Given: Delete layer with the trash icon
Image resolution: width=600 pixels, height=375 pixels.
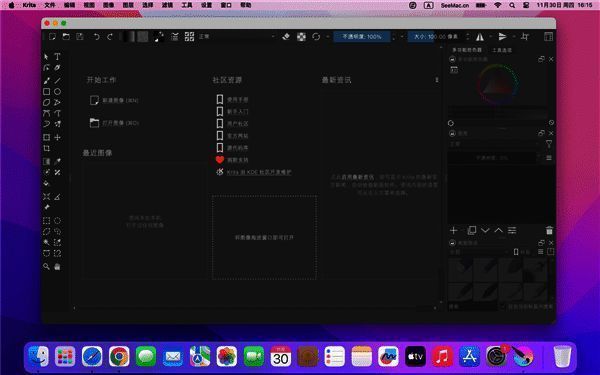Looking at the screenshot, I should [549, 230].
